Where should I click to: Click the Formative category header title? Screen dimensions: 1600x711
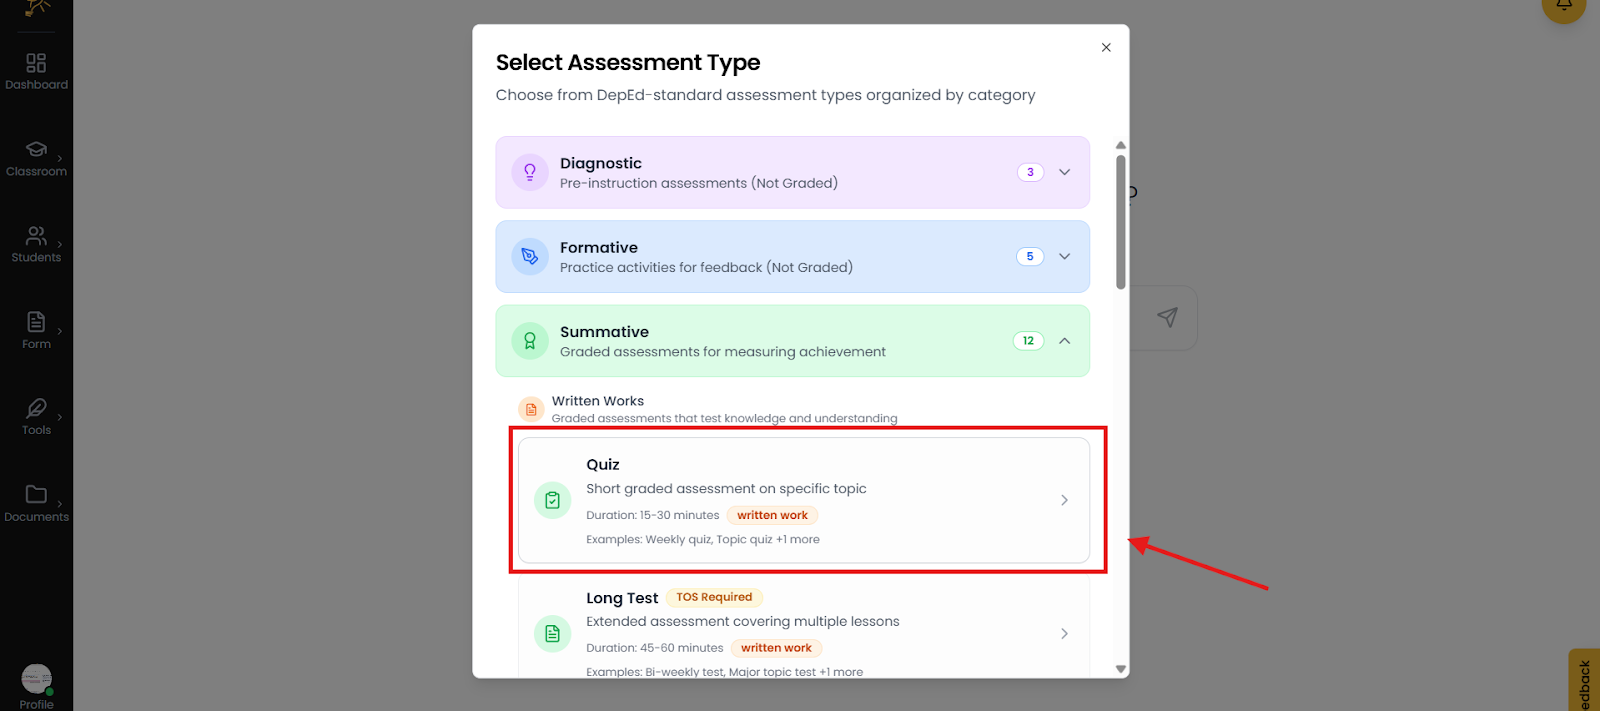coord(599,247)
